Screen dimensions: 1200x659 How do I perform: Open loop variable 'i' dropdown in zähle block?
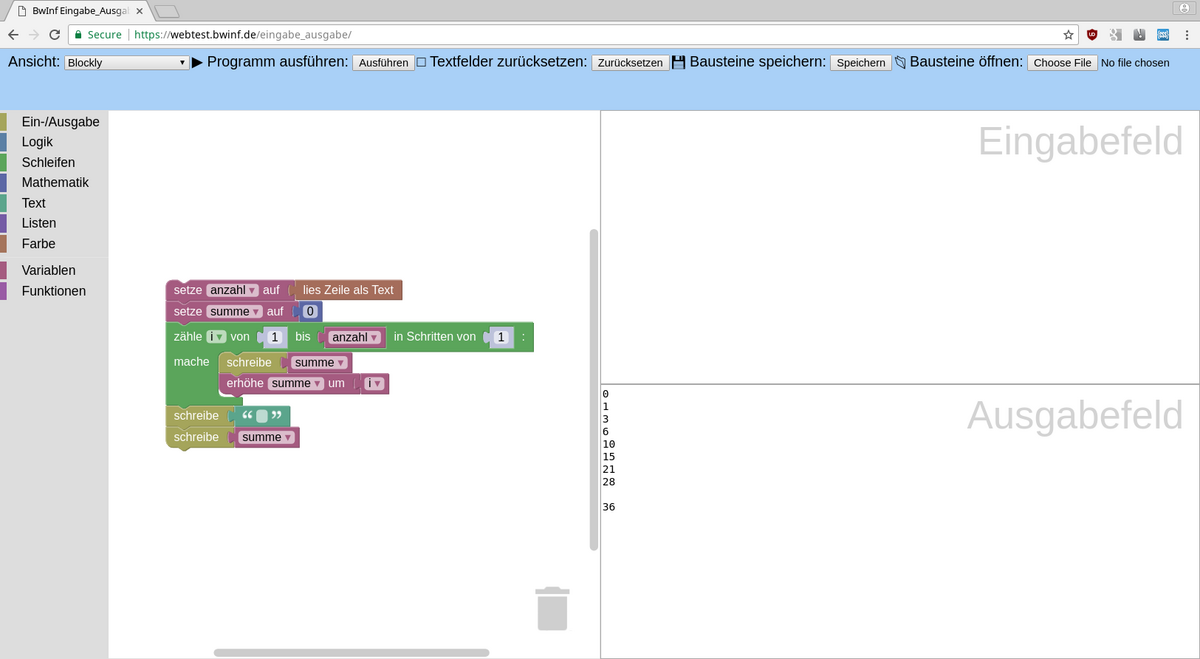216,337
